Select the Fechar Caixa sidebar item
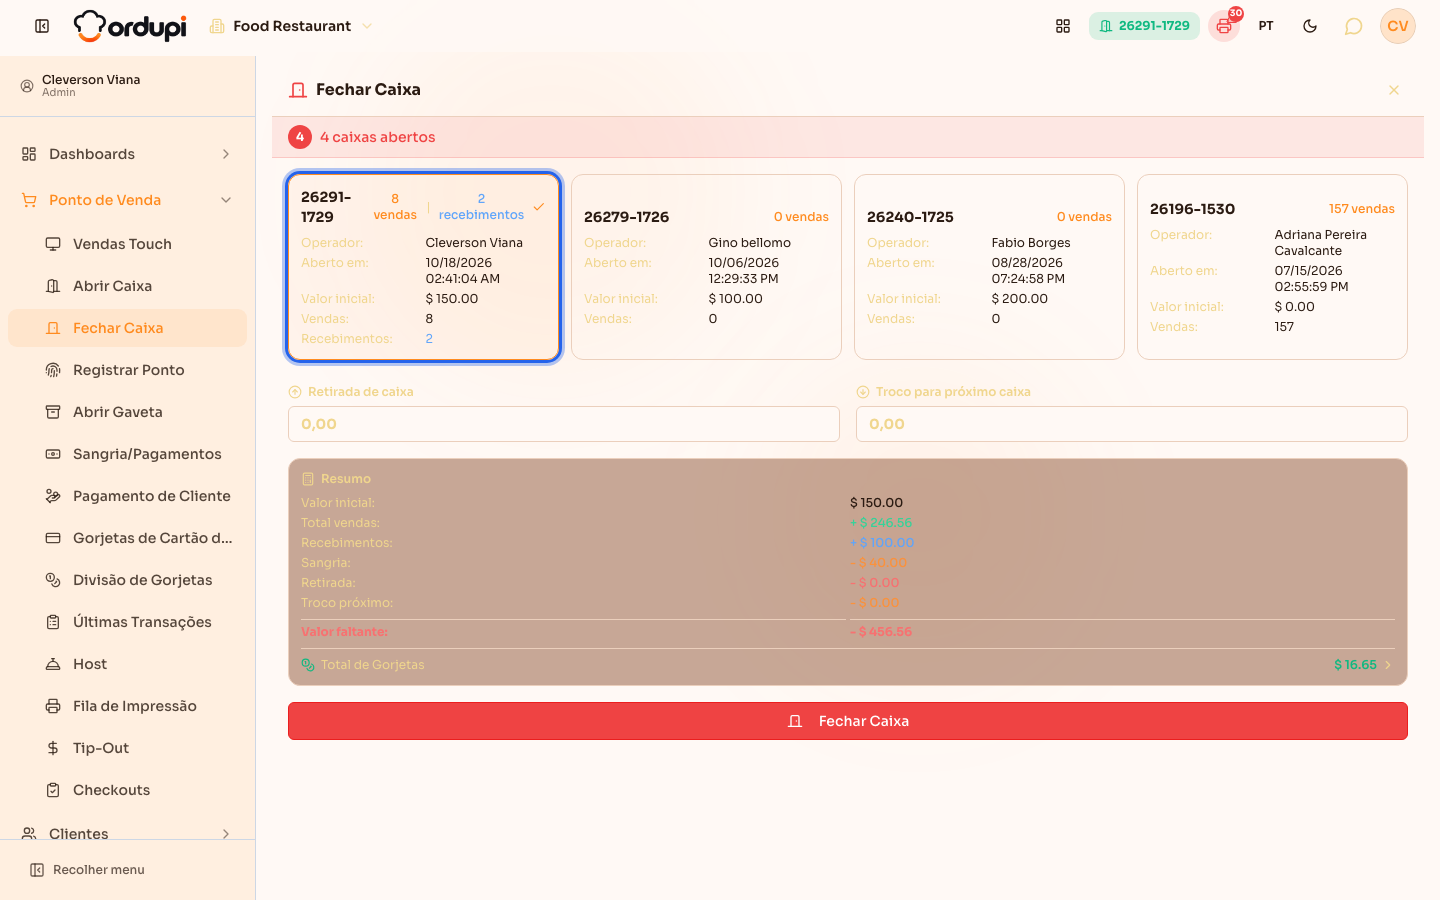 pos(127,328)
